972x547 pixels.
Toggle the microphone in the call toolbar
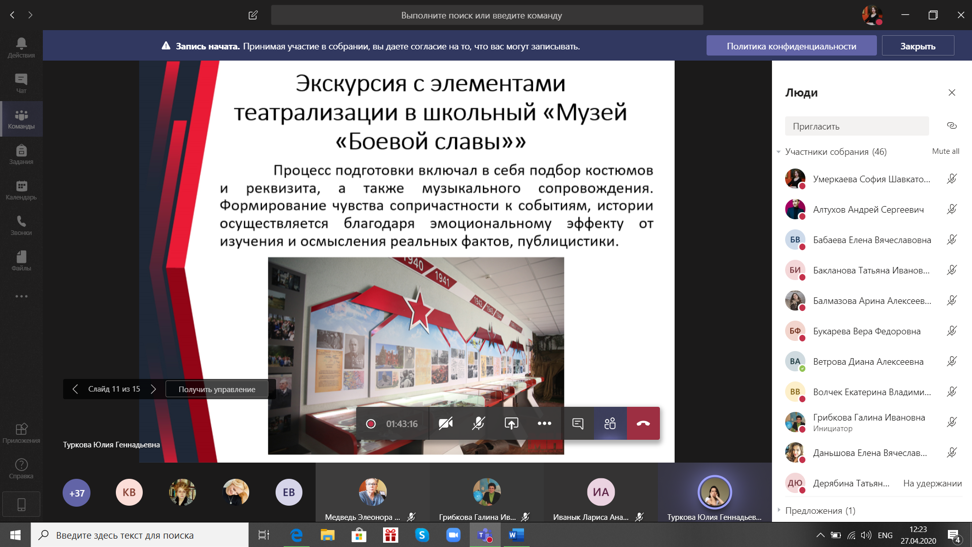[478, 424]
